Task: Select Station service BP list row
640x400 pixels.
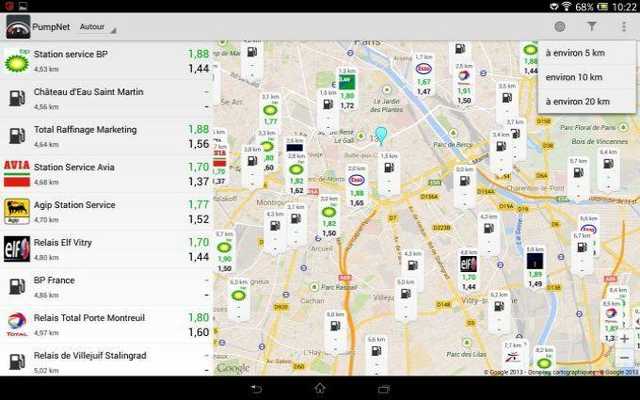Action: (x=107, y=61)
